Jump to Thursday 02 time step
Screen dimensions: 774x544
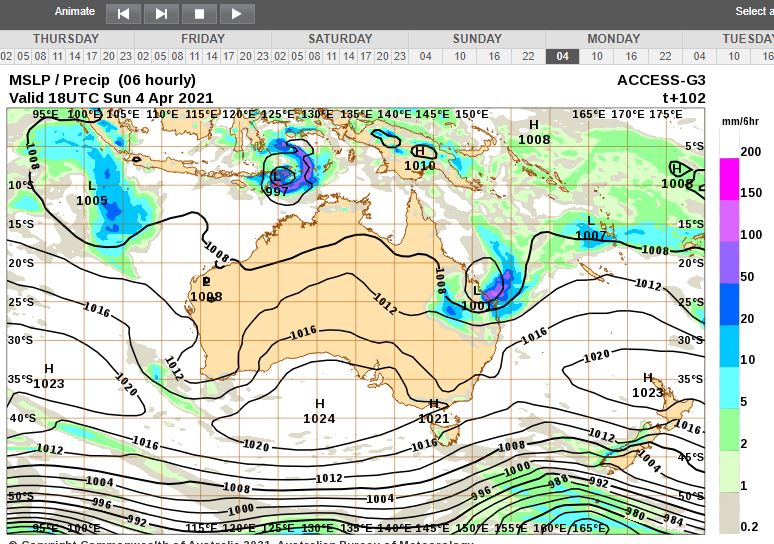[7, 56]
